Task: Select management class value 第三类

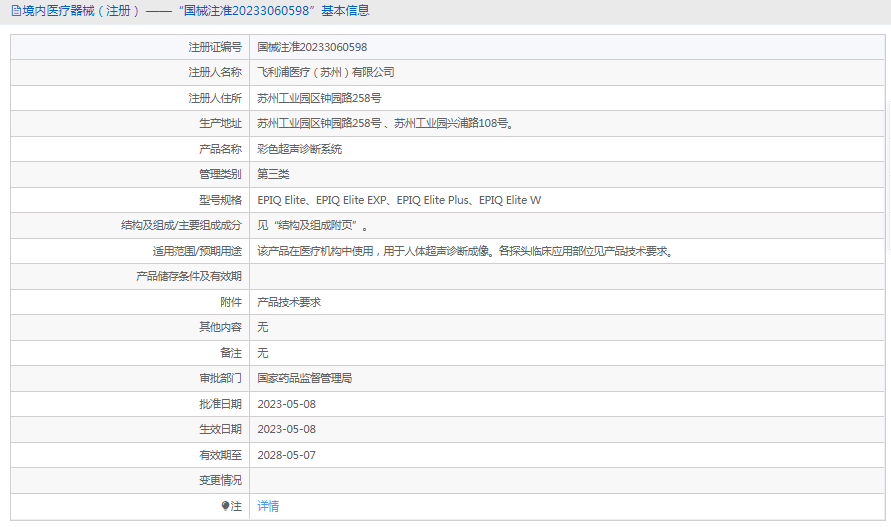Action: click(x=273, y=174)
